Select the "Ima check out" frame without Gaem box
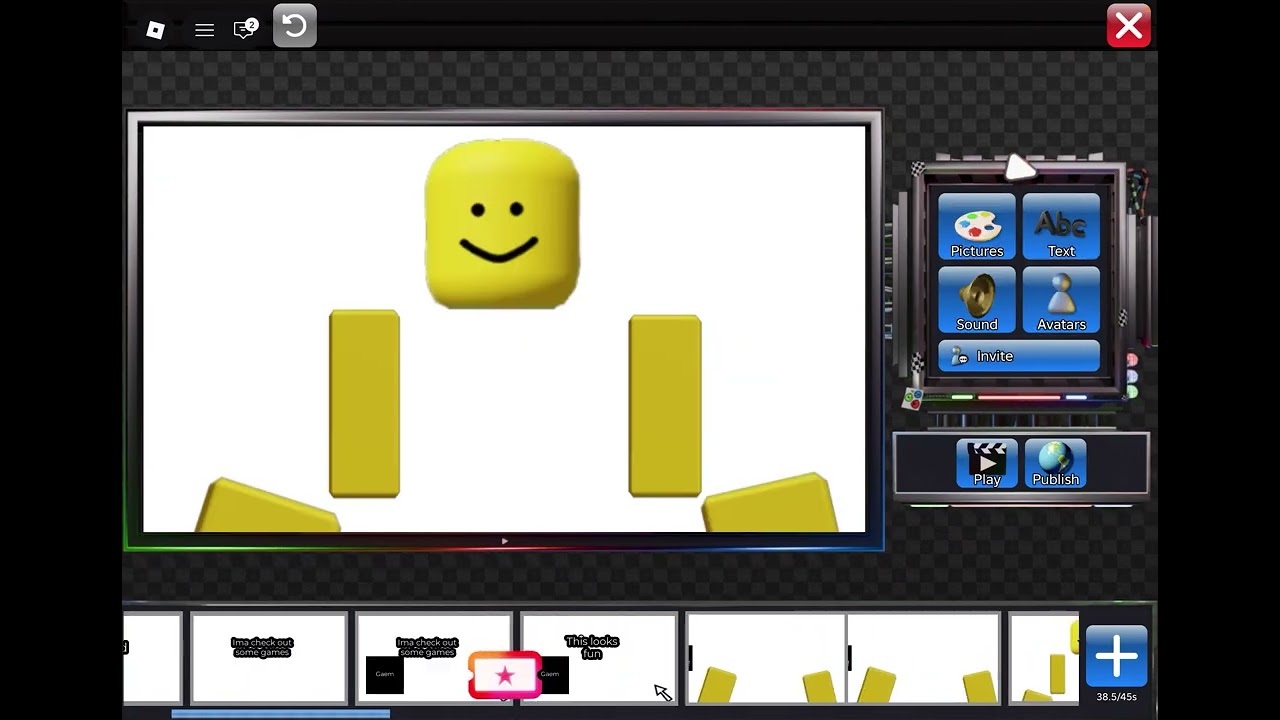The height and width of the screenshot is (720, 1280). (x=269, y=659)
